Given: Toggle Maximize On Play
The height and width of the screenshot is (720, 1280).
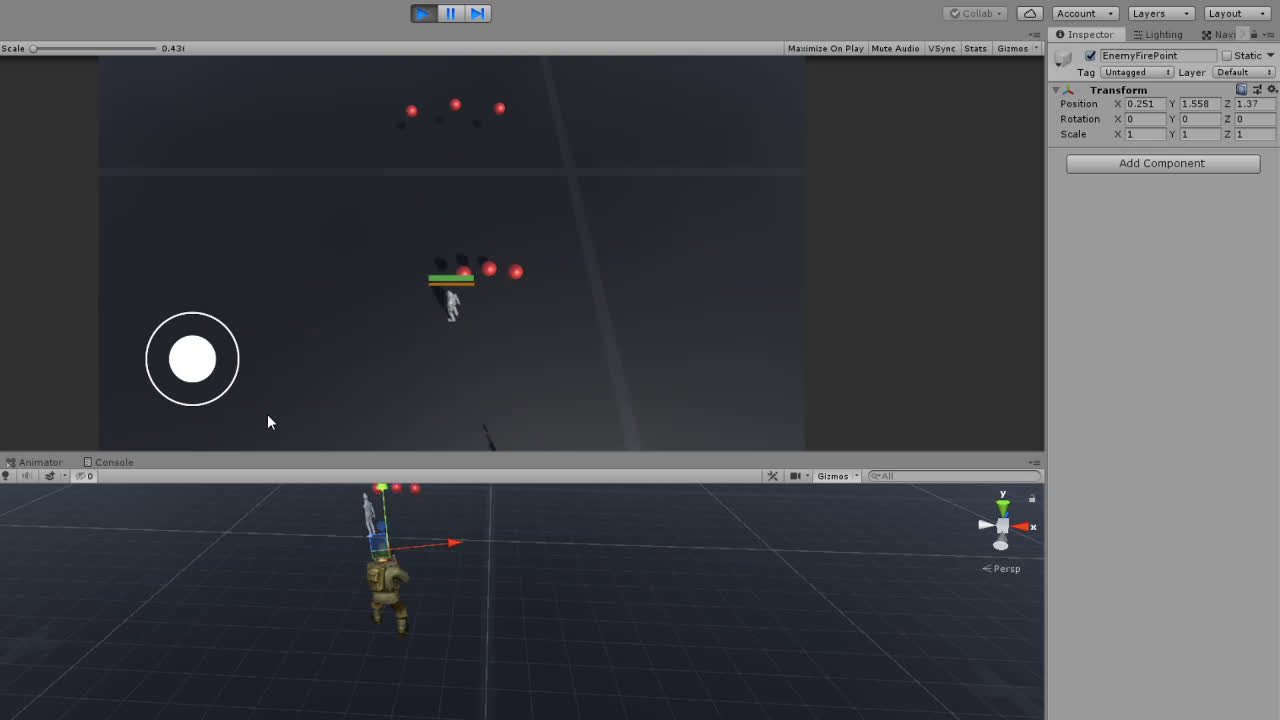Looking at the screenshot, I should (825, 48).
